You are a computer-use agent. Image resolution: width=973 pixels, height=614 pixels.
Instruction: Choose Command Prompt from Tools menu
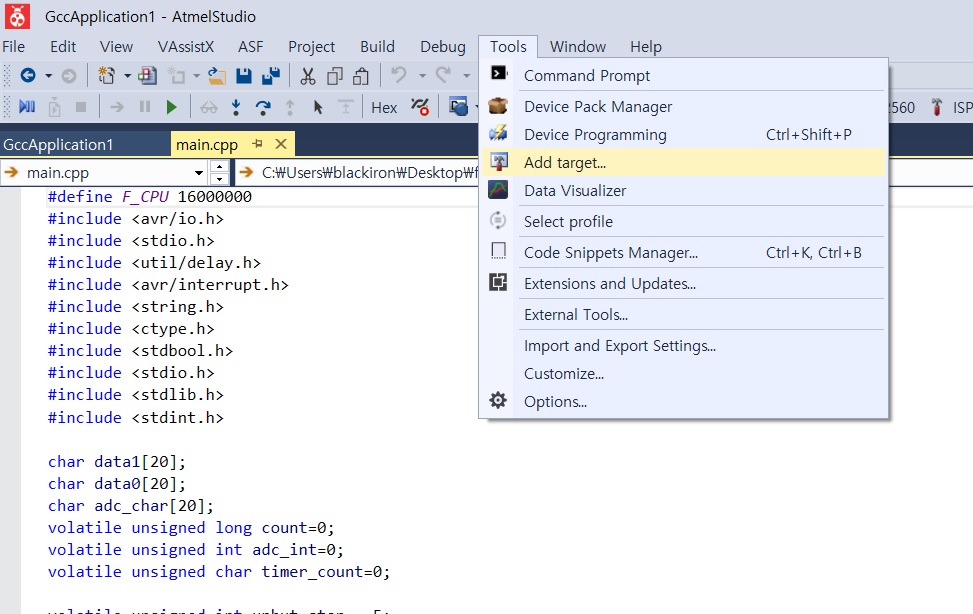(683, 75)
